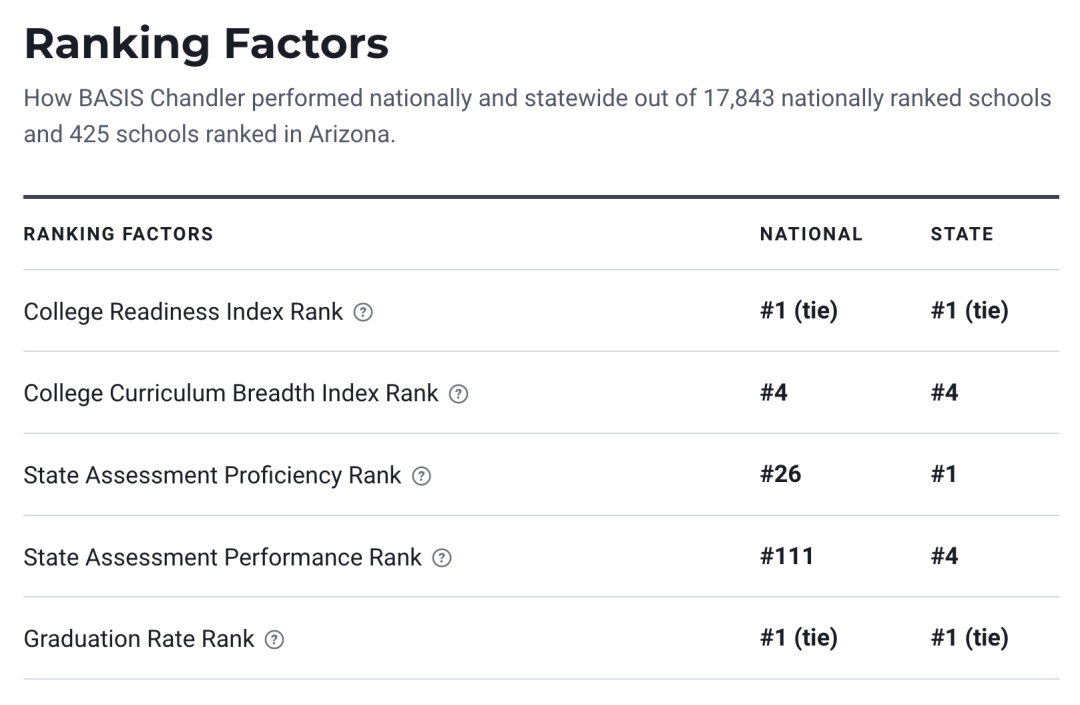This screenshot has height=705, width=1080.
Task: Click national #111 State Assessment Performance value
Action: point(786,556)
